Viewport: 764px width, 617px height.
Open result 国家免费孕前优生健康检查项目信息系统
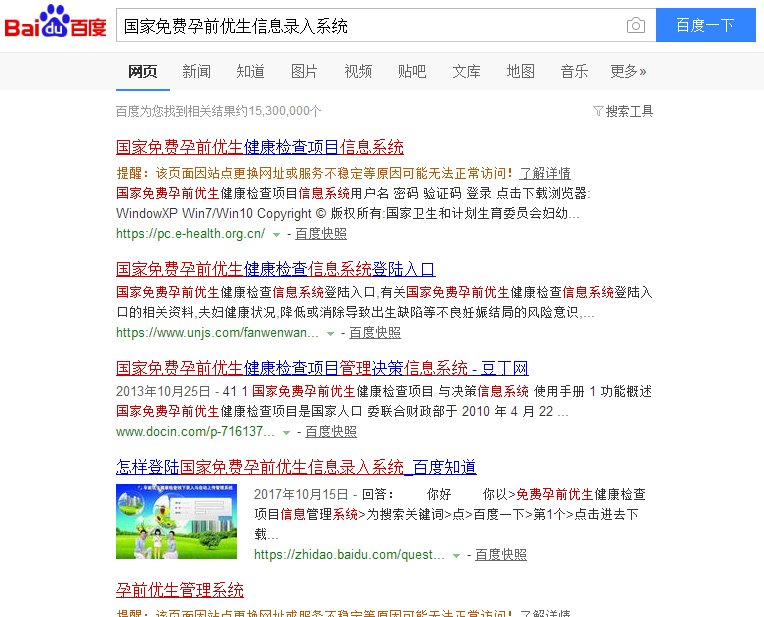[x=260, y=147]
